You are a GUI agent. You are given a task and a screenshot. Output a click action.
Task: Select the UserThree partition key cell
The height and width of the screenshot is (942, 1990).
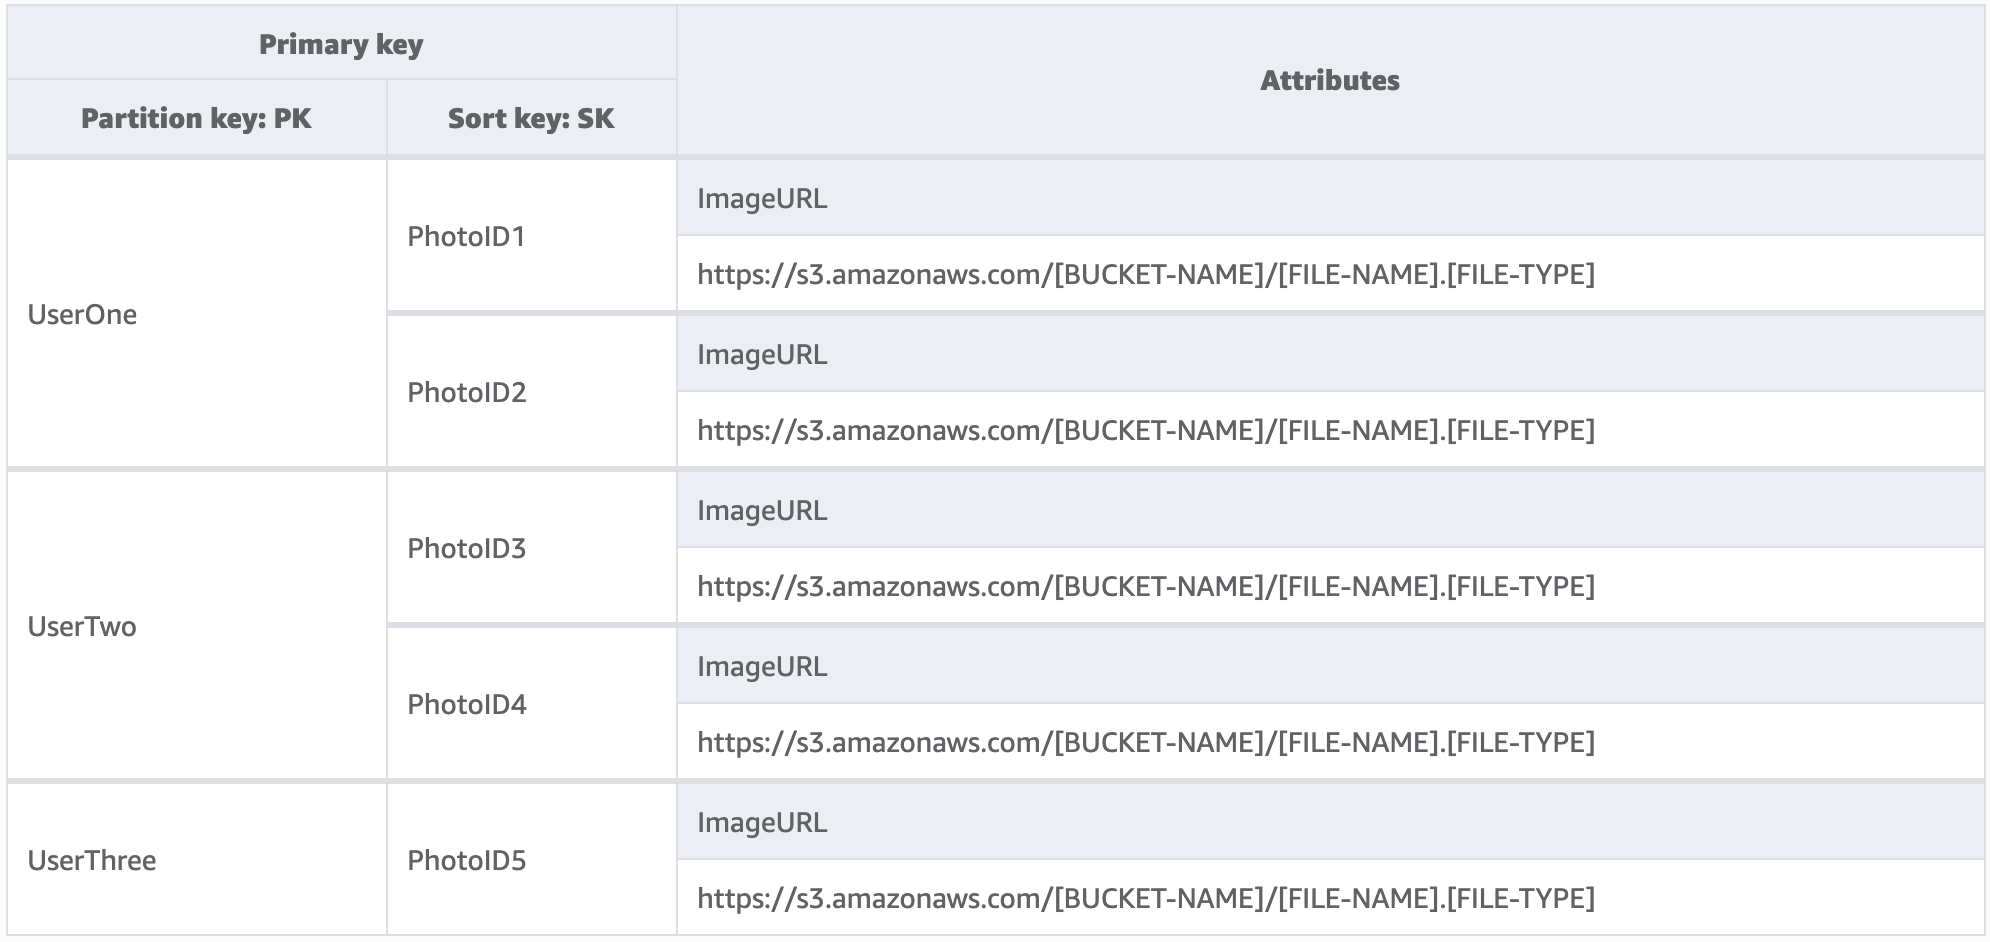[92, 861]
